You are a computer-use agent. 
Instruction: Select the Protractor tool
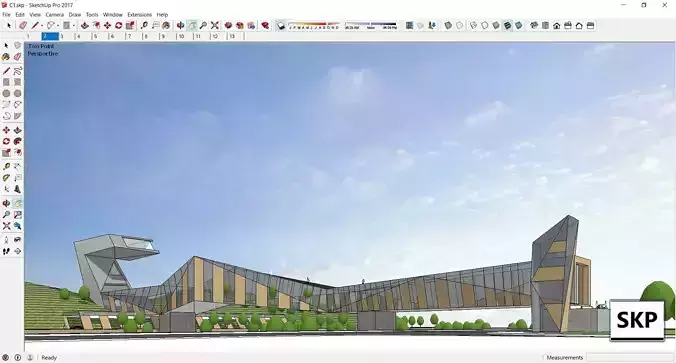[x=6, y=178]
